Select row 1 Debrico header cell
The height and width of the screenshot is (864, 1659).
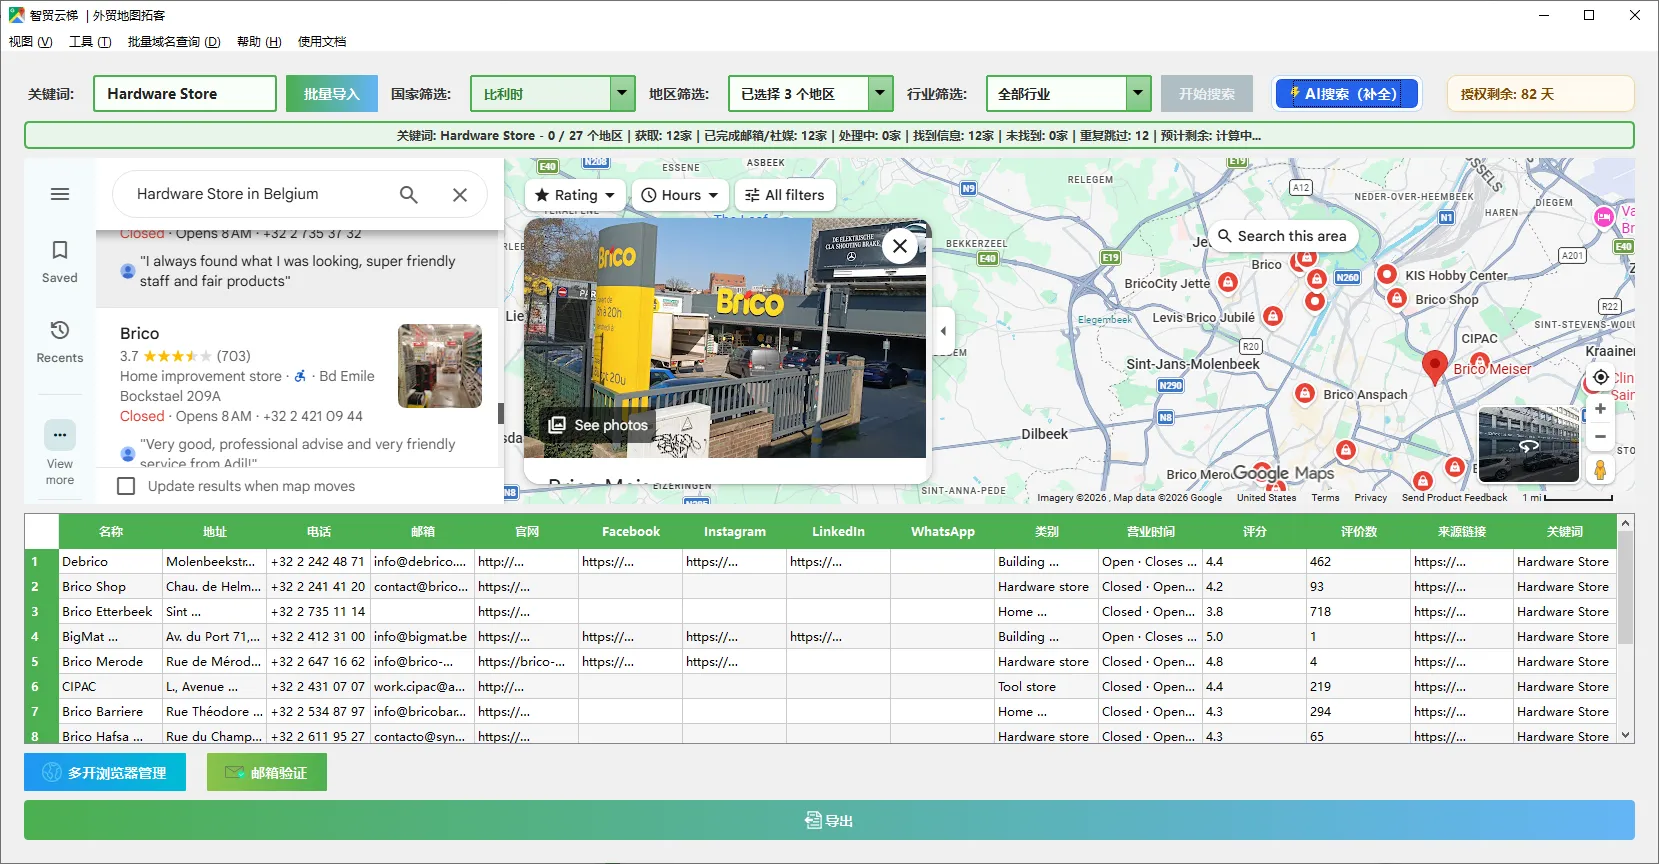click(x=42, y=561)
